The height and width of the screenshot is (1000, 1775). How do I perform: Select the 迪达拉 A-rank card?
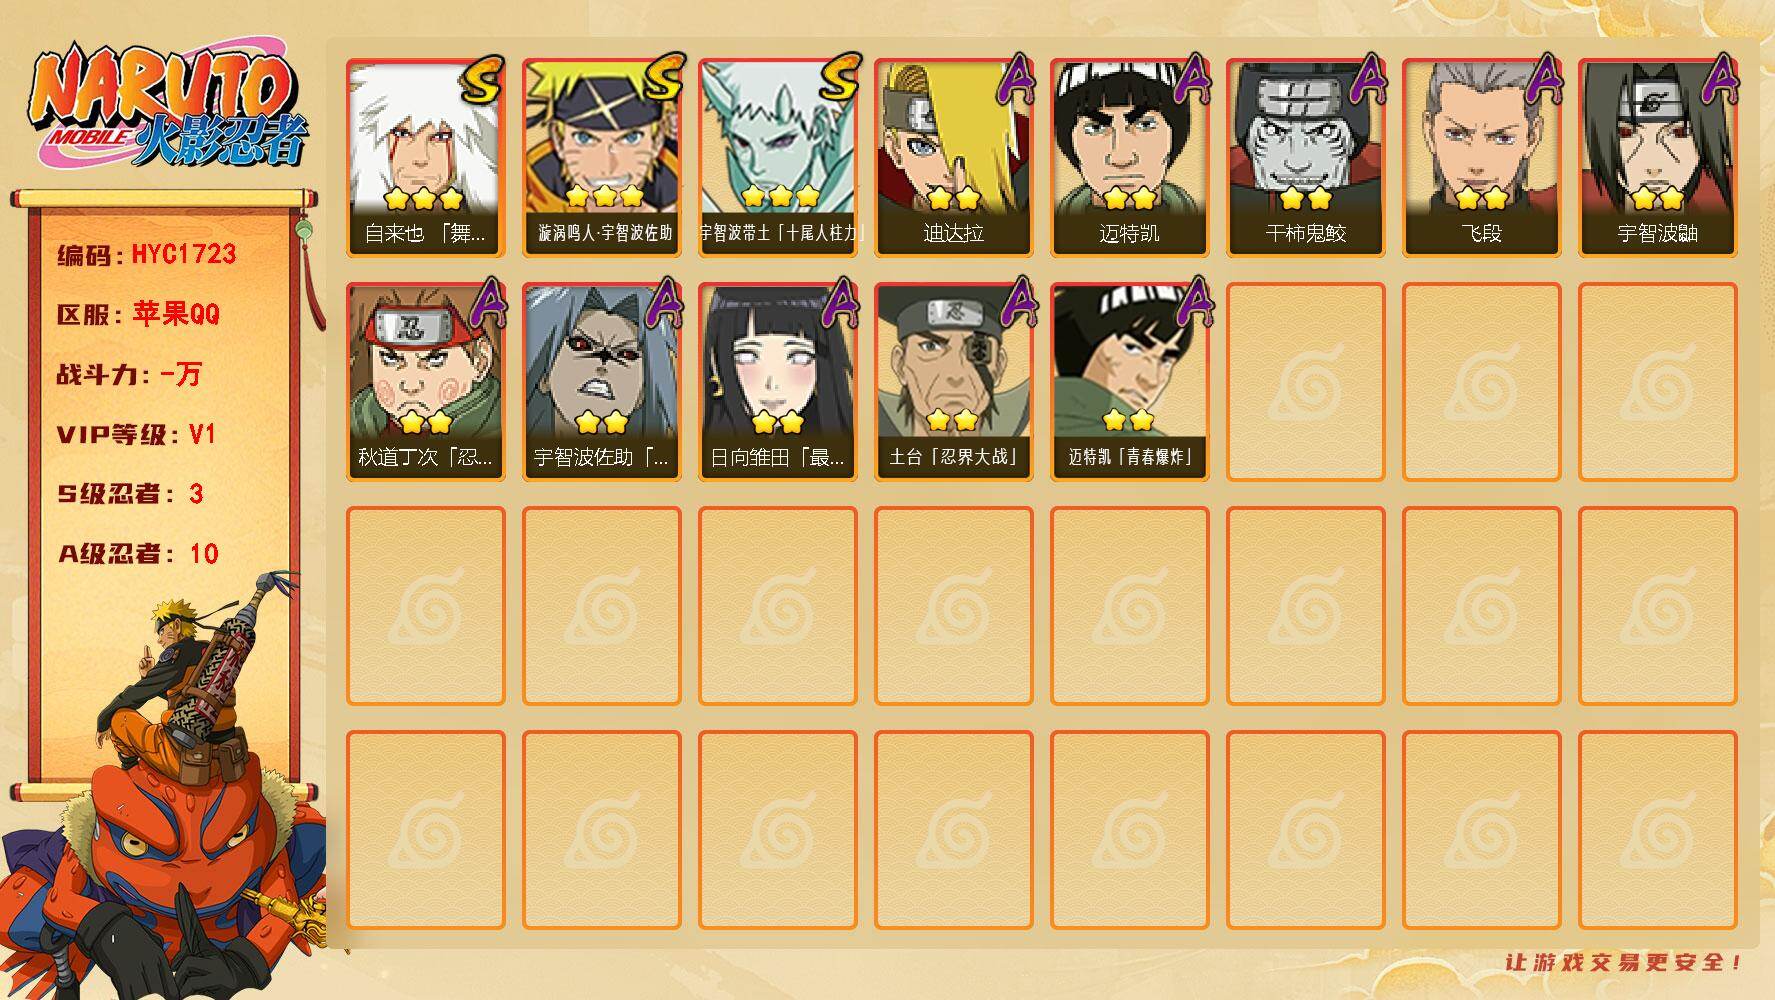pos(954,158)
